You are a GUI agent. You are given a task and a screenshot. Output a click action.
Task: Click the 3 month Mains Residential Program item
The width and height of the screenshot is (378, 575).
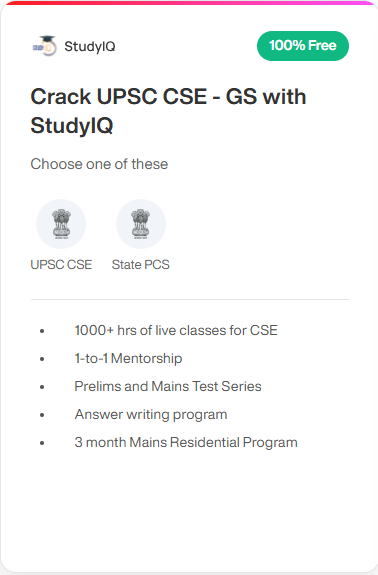[186, 443]
